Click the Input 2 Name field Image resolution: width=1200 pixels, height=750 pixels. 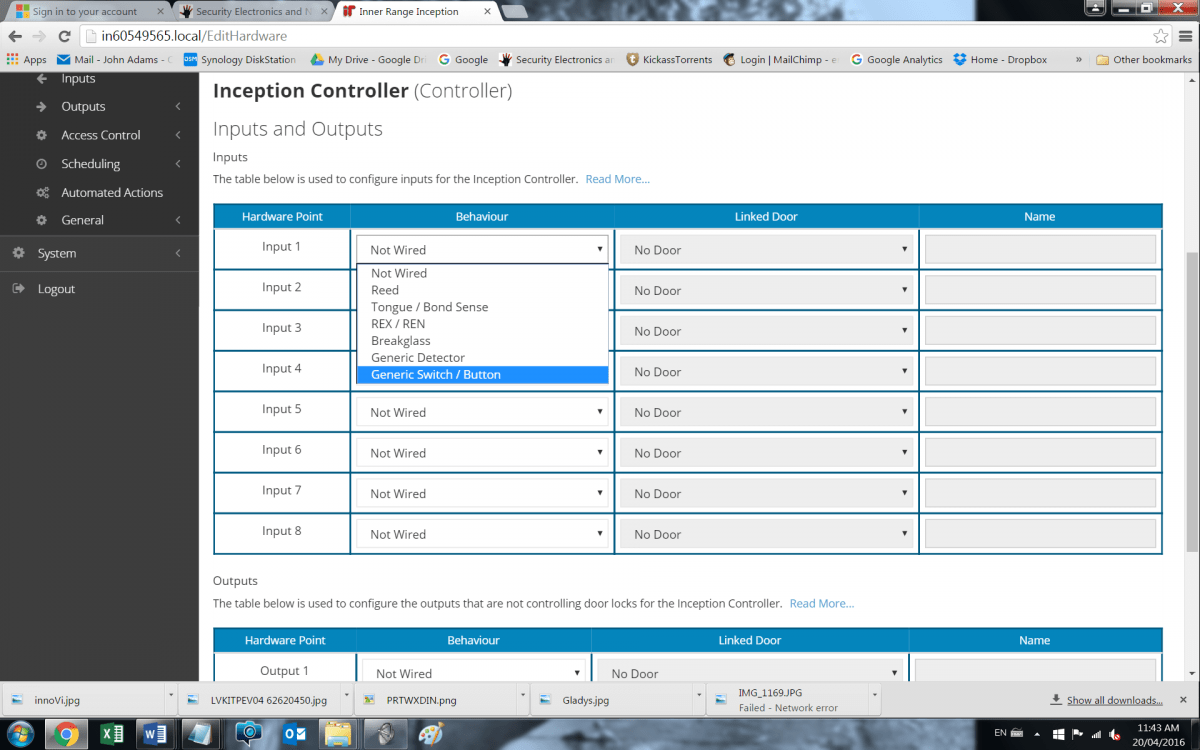tap(1040, 291)
